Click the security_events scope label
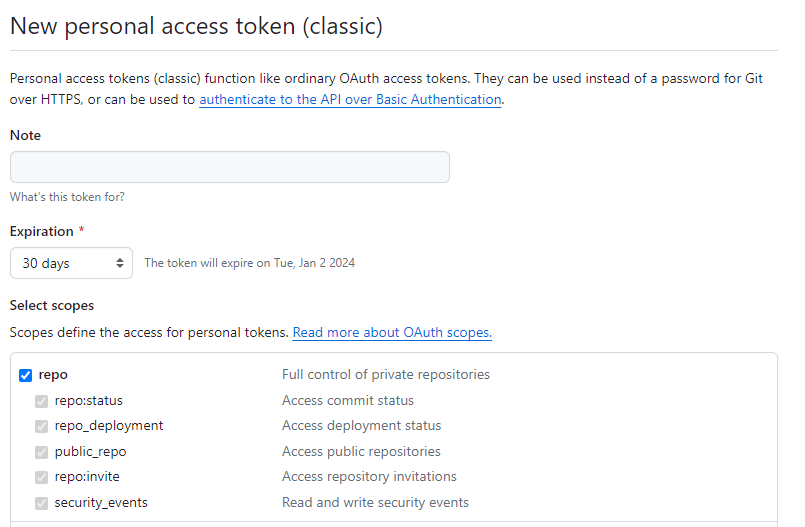 101,502
